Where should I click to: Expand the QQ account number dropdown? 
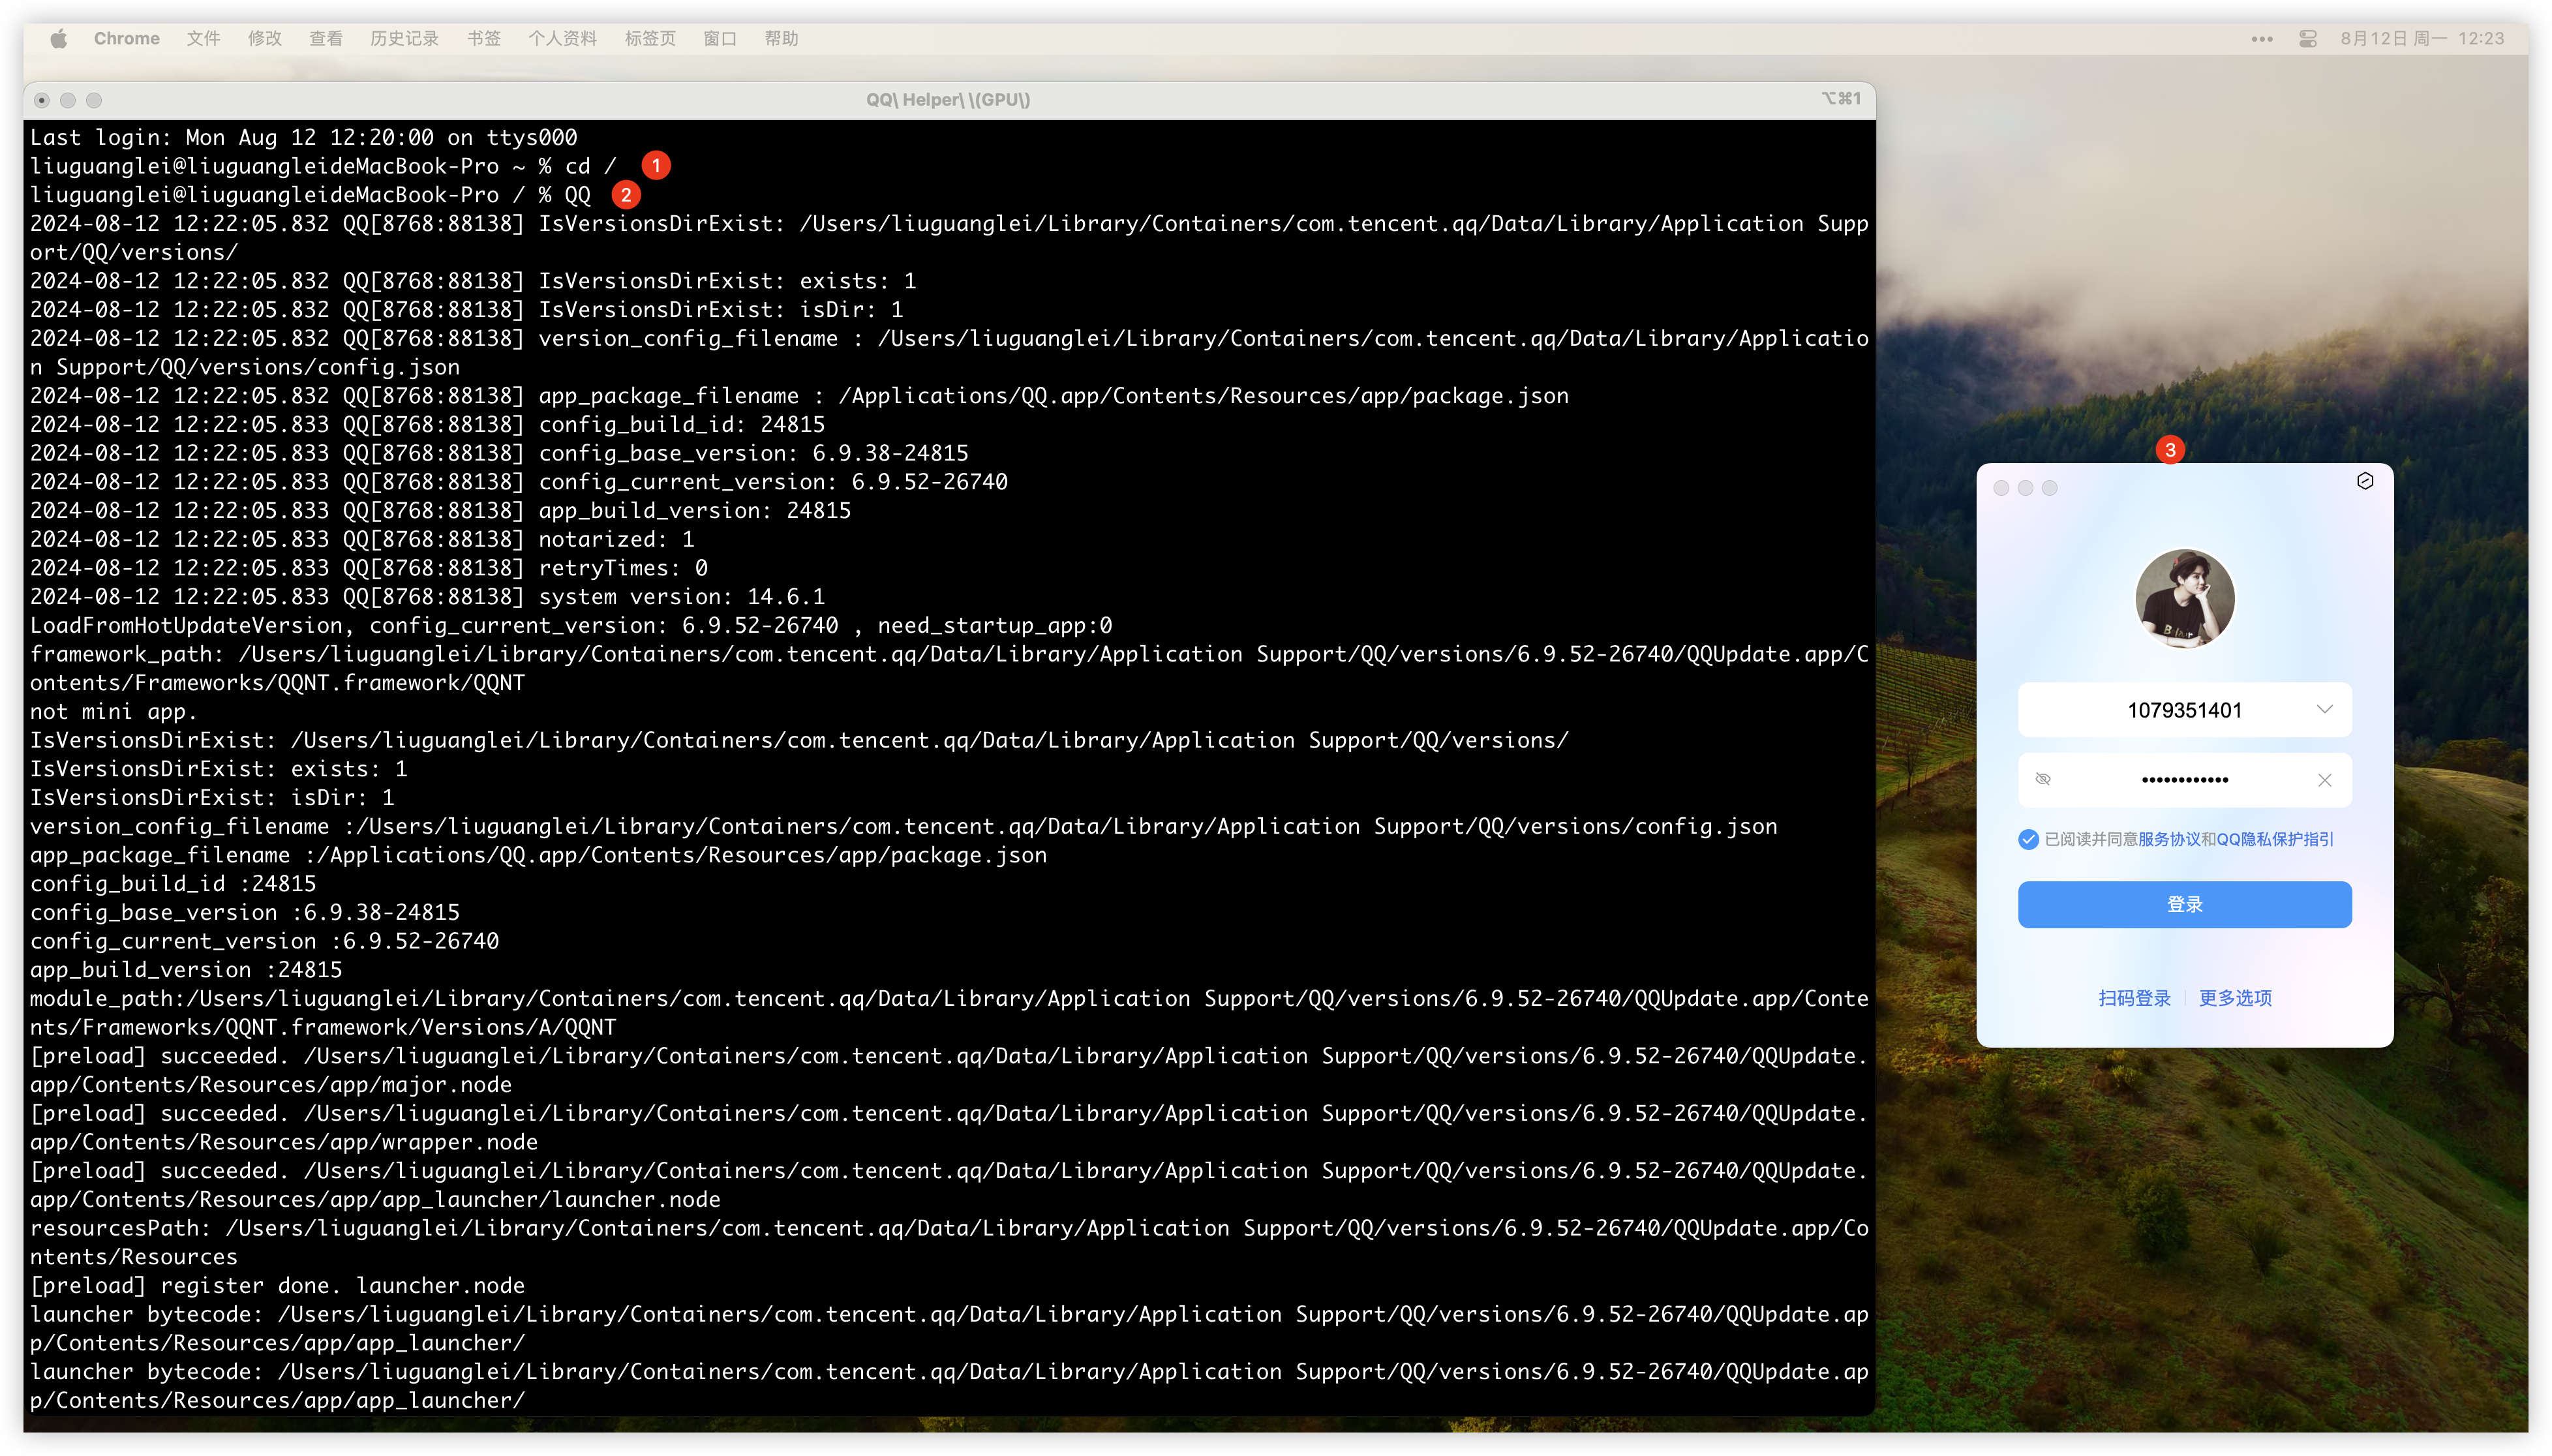coord(2324,709)
